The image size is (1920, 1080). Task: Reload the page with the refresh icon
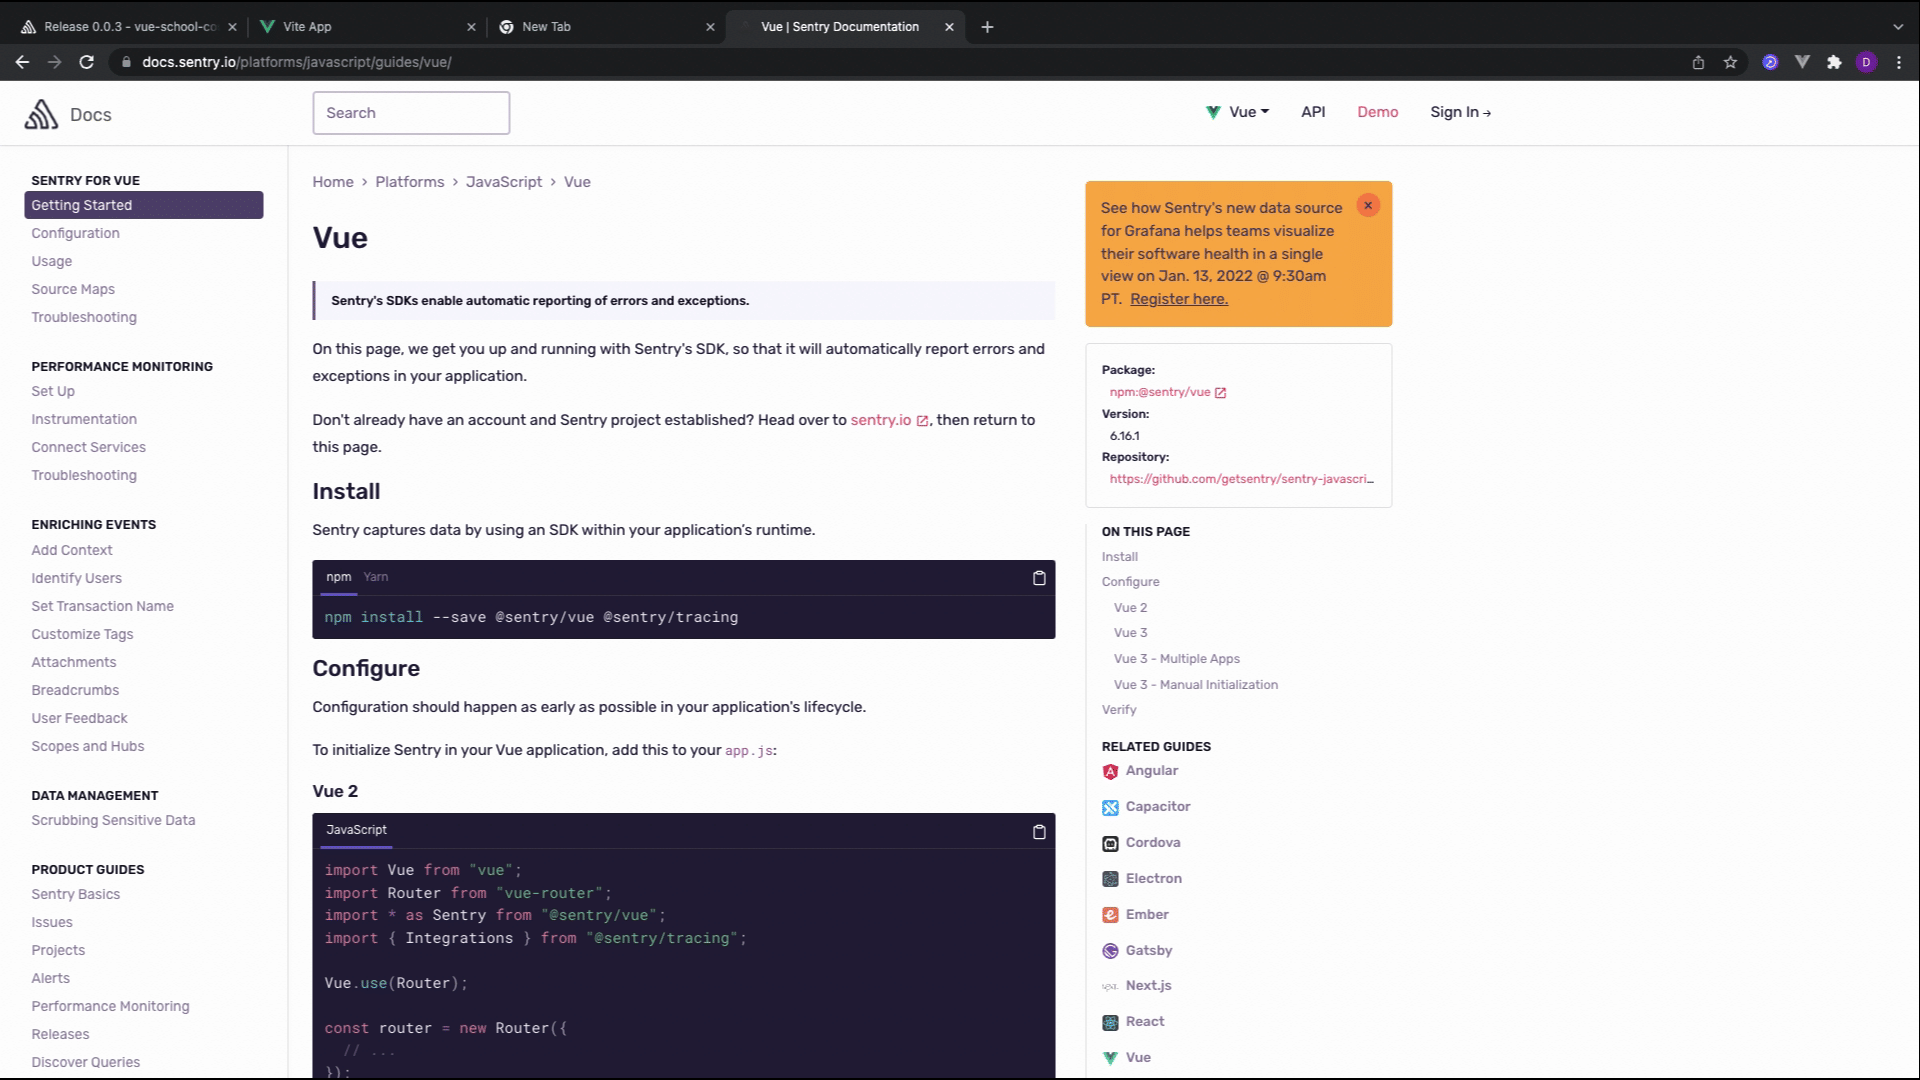87,62
